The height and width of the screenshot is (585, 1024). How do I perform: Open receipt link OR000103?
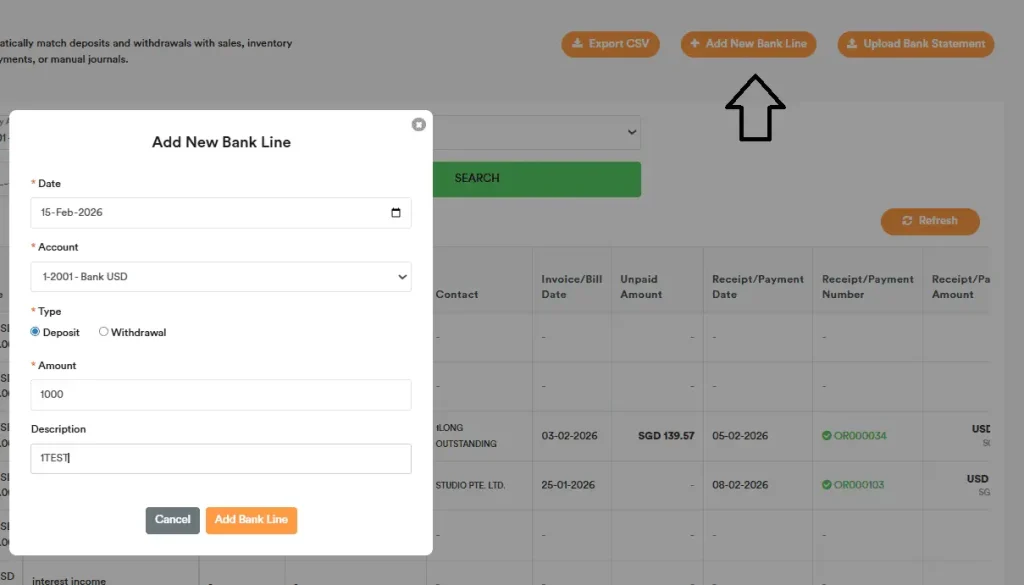point(860,485)
